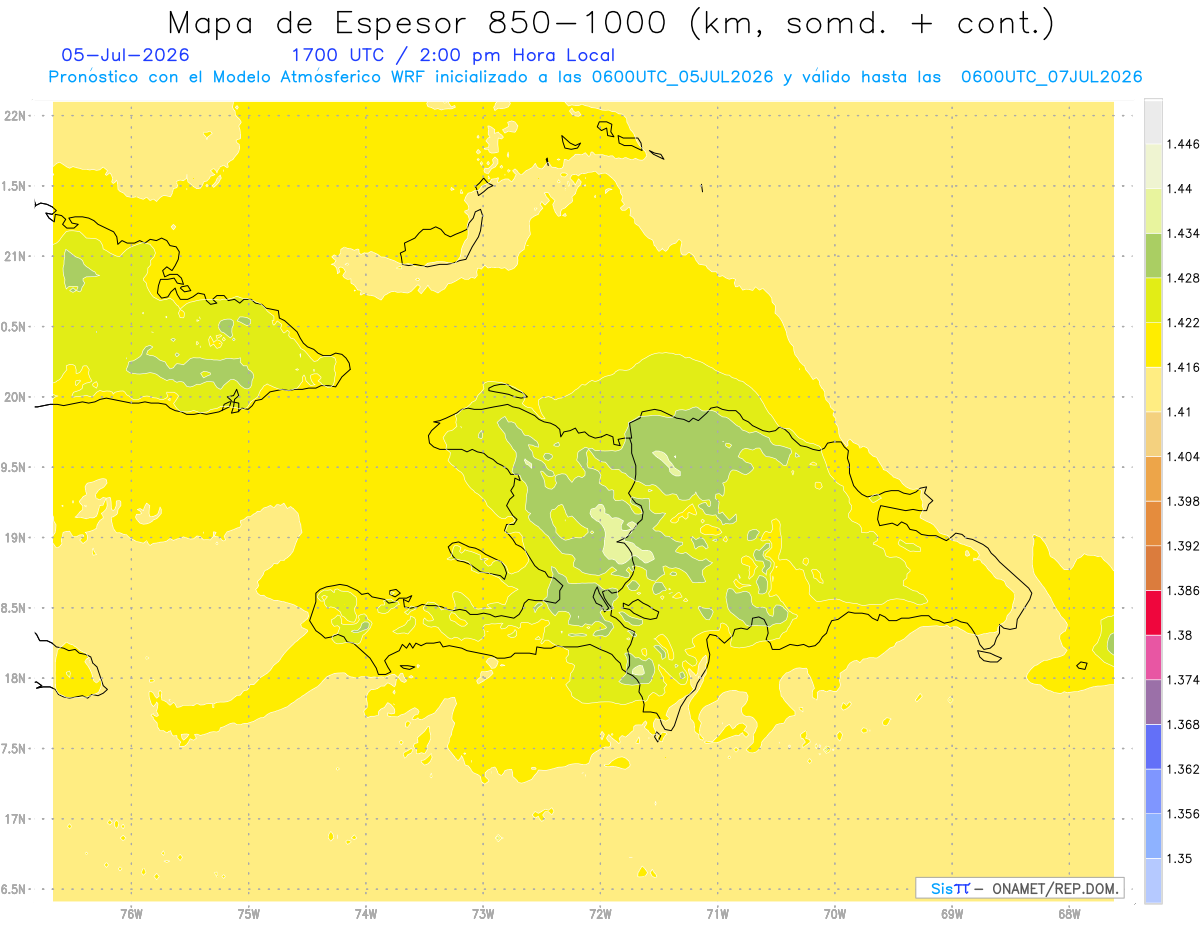This screenshot has width=1200, height=927.
Task: Click the legend value 1.392
Action: 1183,546
